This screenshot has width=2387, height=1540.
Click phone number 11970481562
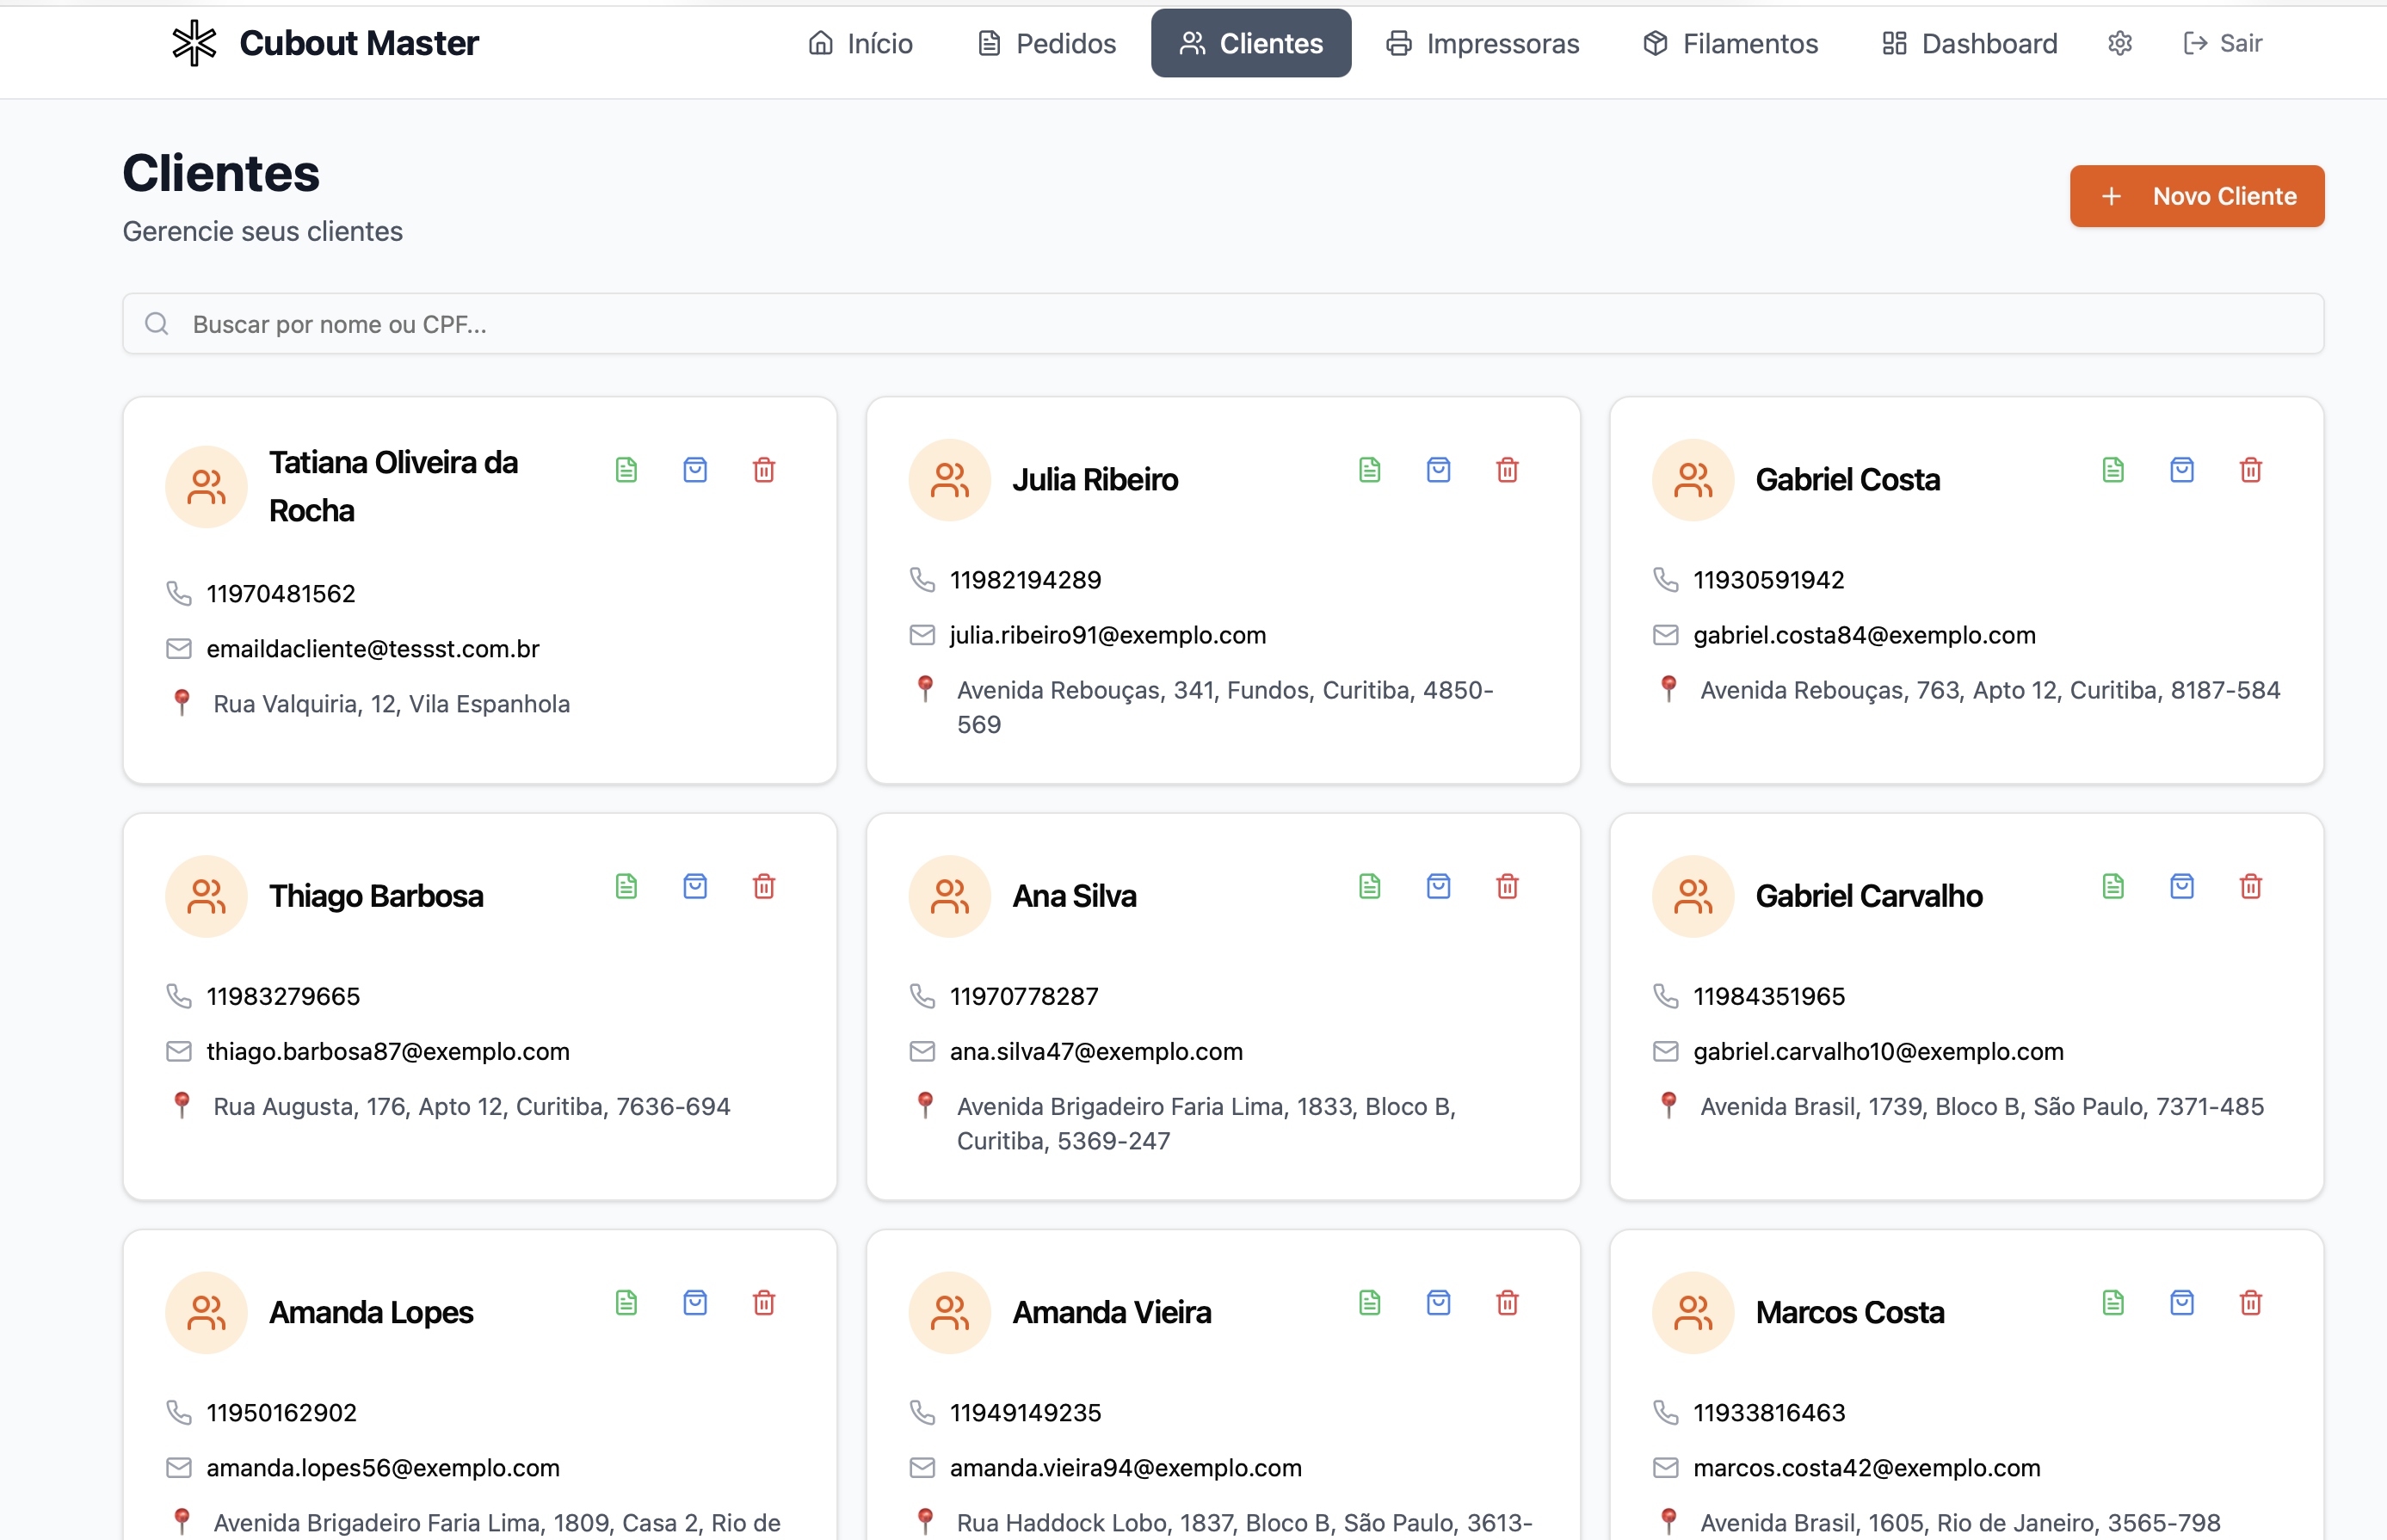(281, 593)
